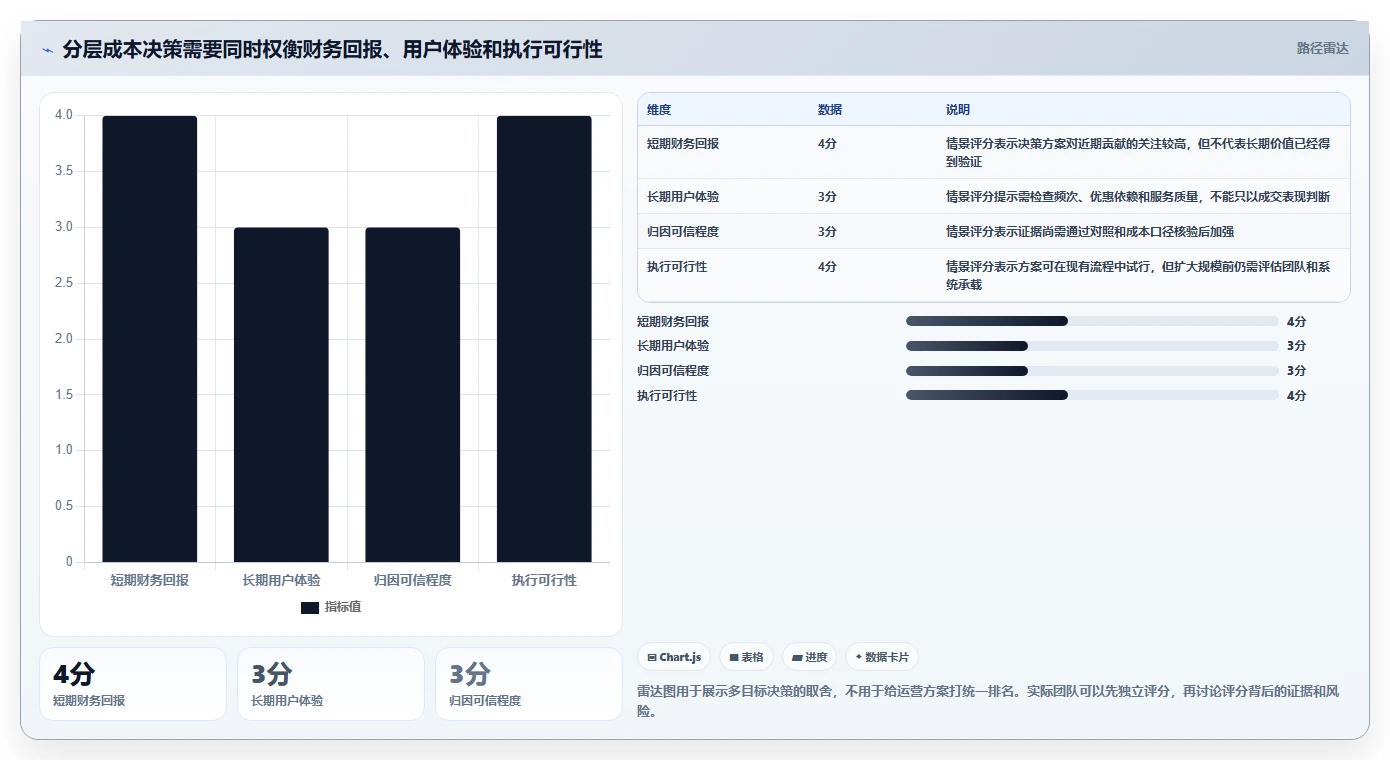Open the 3分 归因可信程度 summary card
This screenshot has width=1390, height=760.
(x=529, y=684)
